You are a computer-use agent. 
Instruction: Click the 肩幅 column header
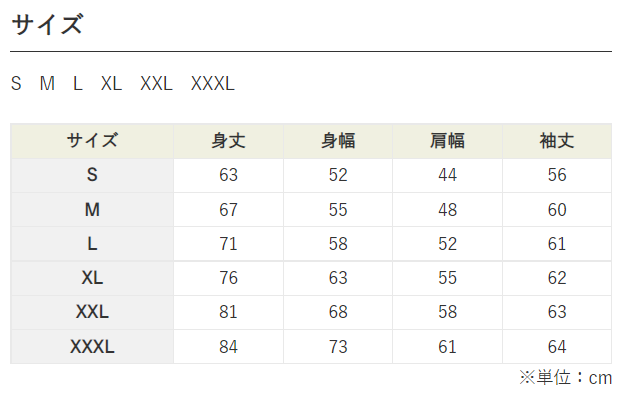pyautogui.click(x=447, y=141)
